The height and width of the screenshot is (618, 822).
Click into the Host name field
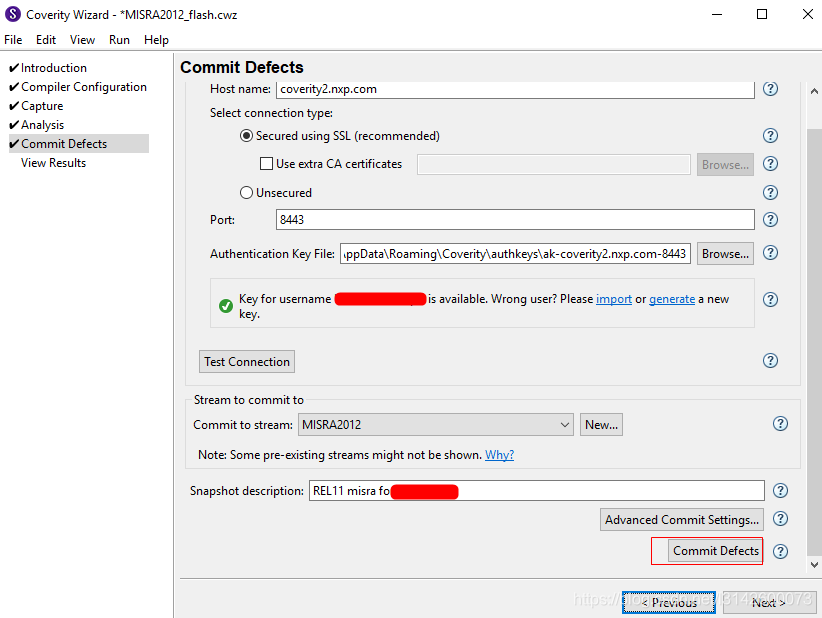pyautogui.click(x=515, y=89)
